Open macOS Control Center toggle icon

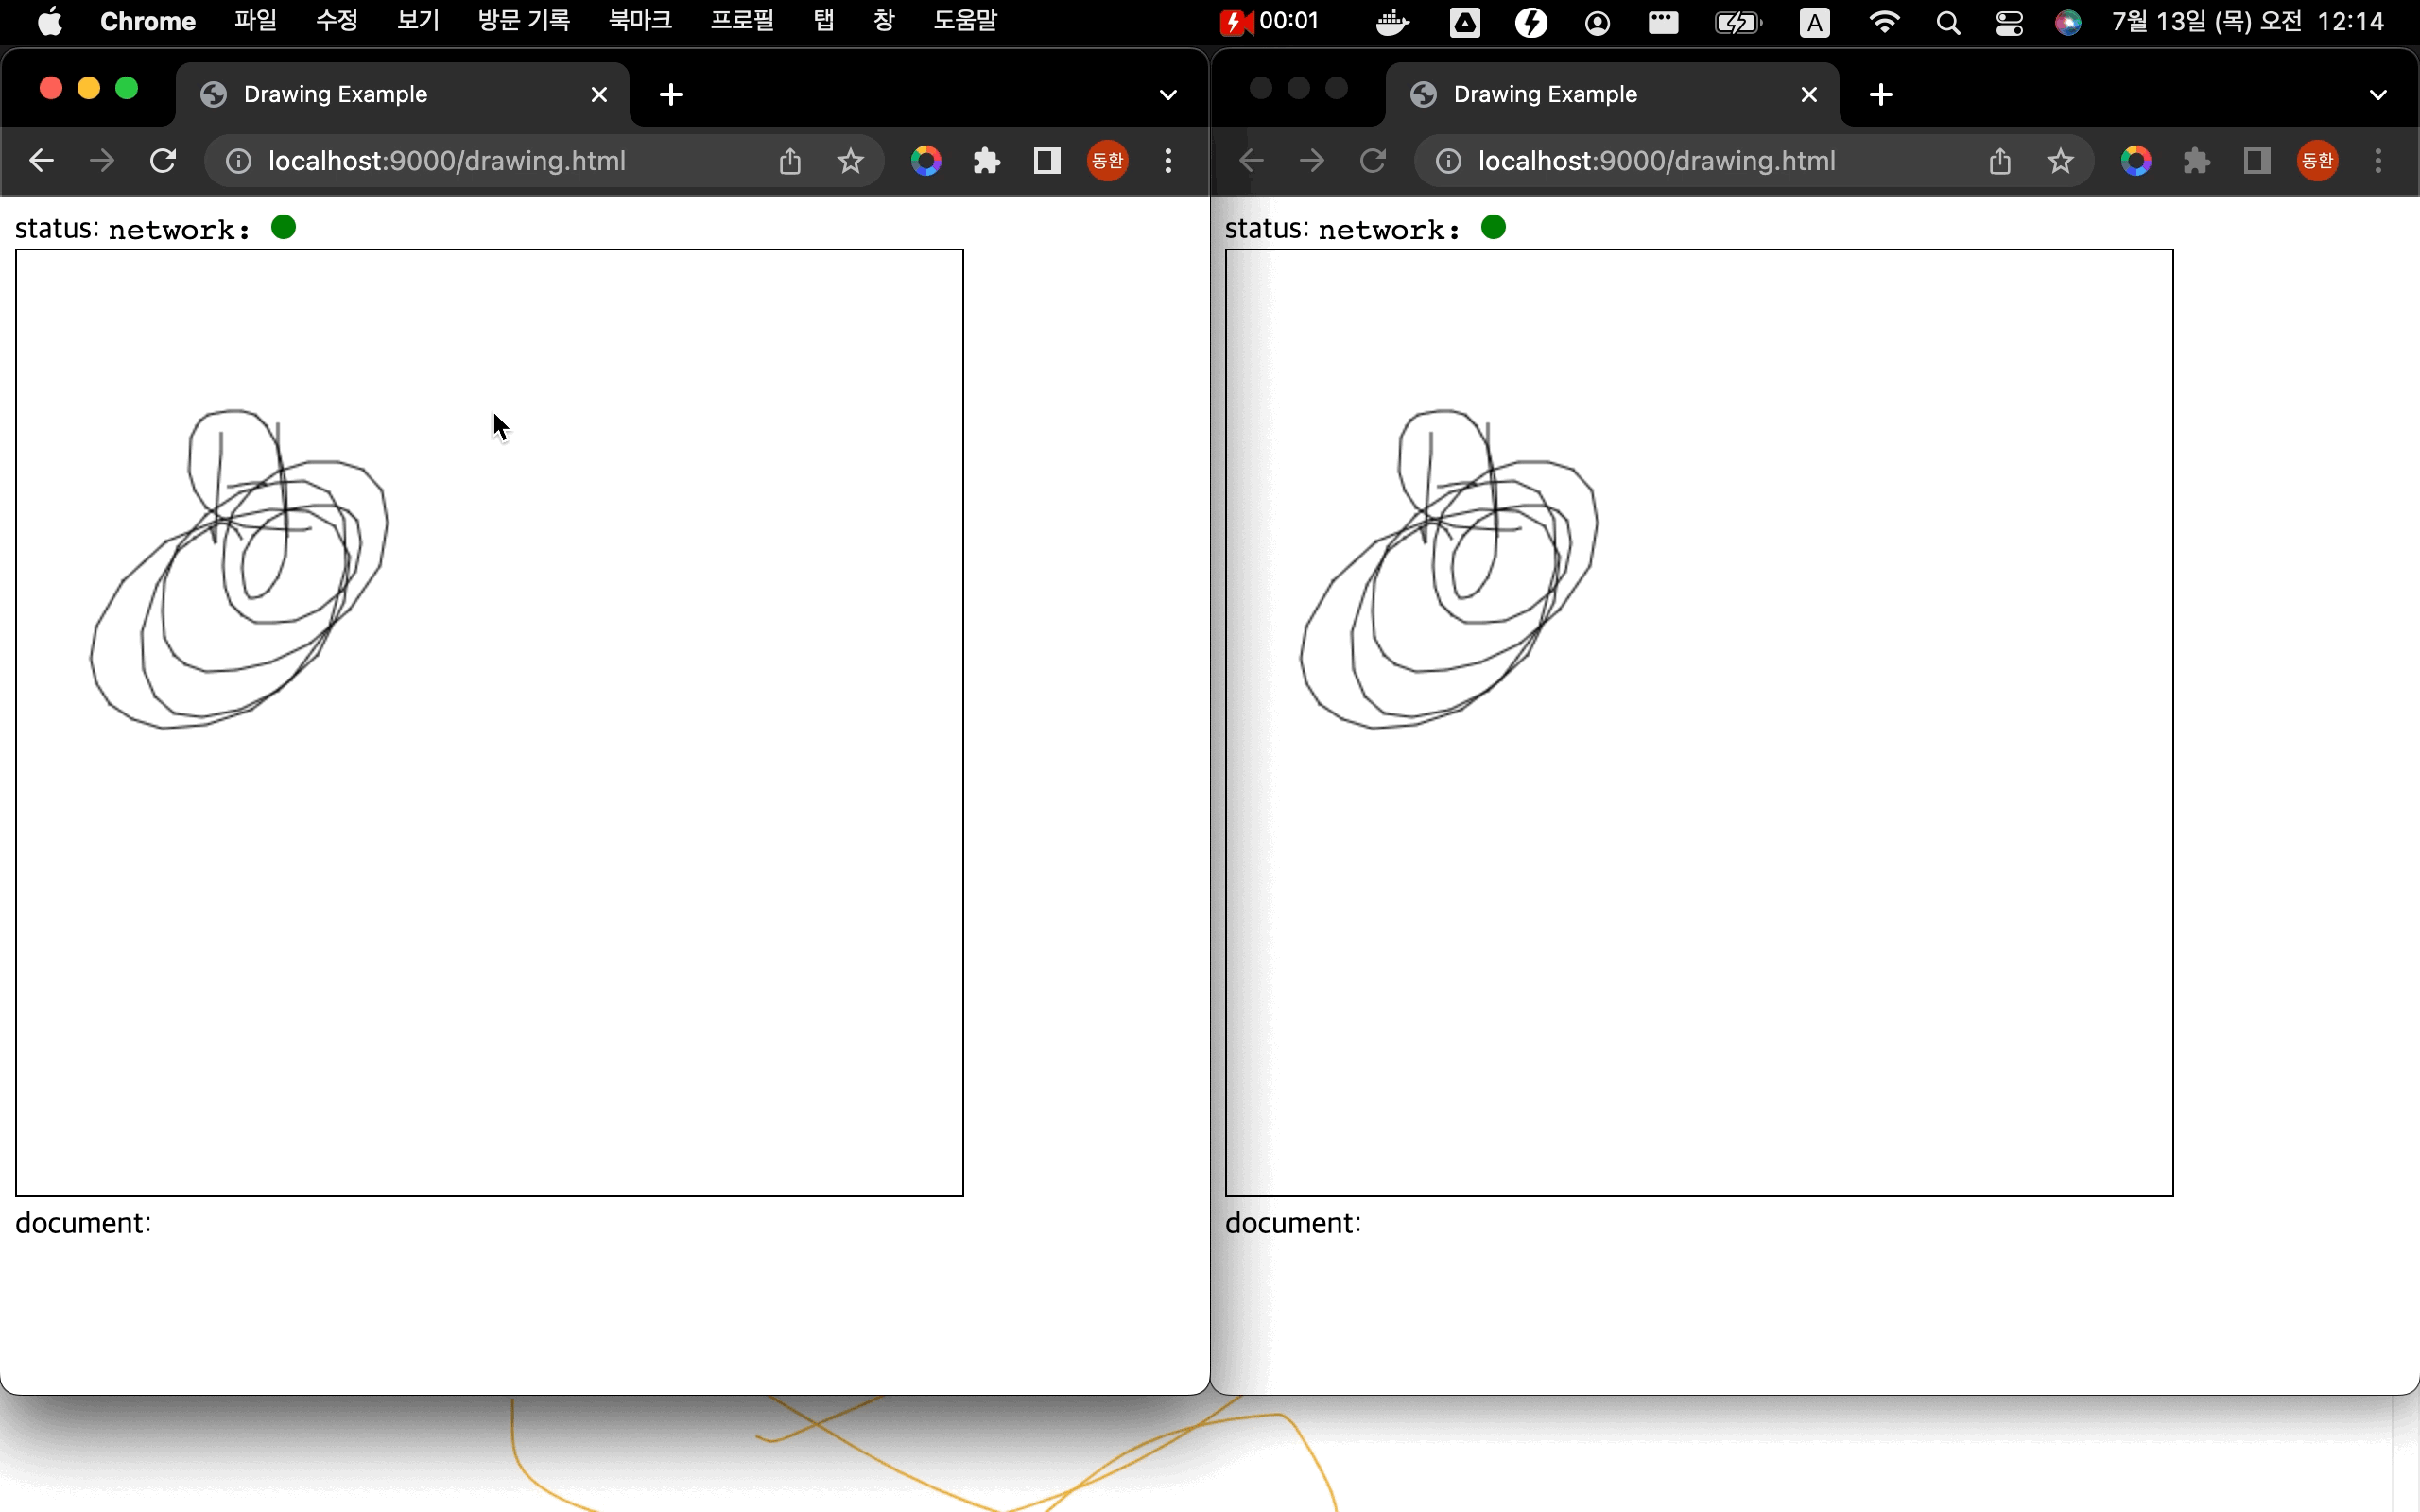pos(2009,22)
